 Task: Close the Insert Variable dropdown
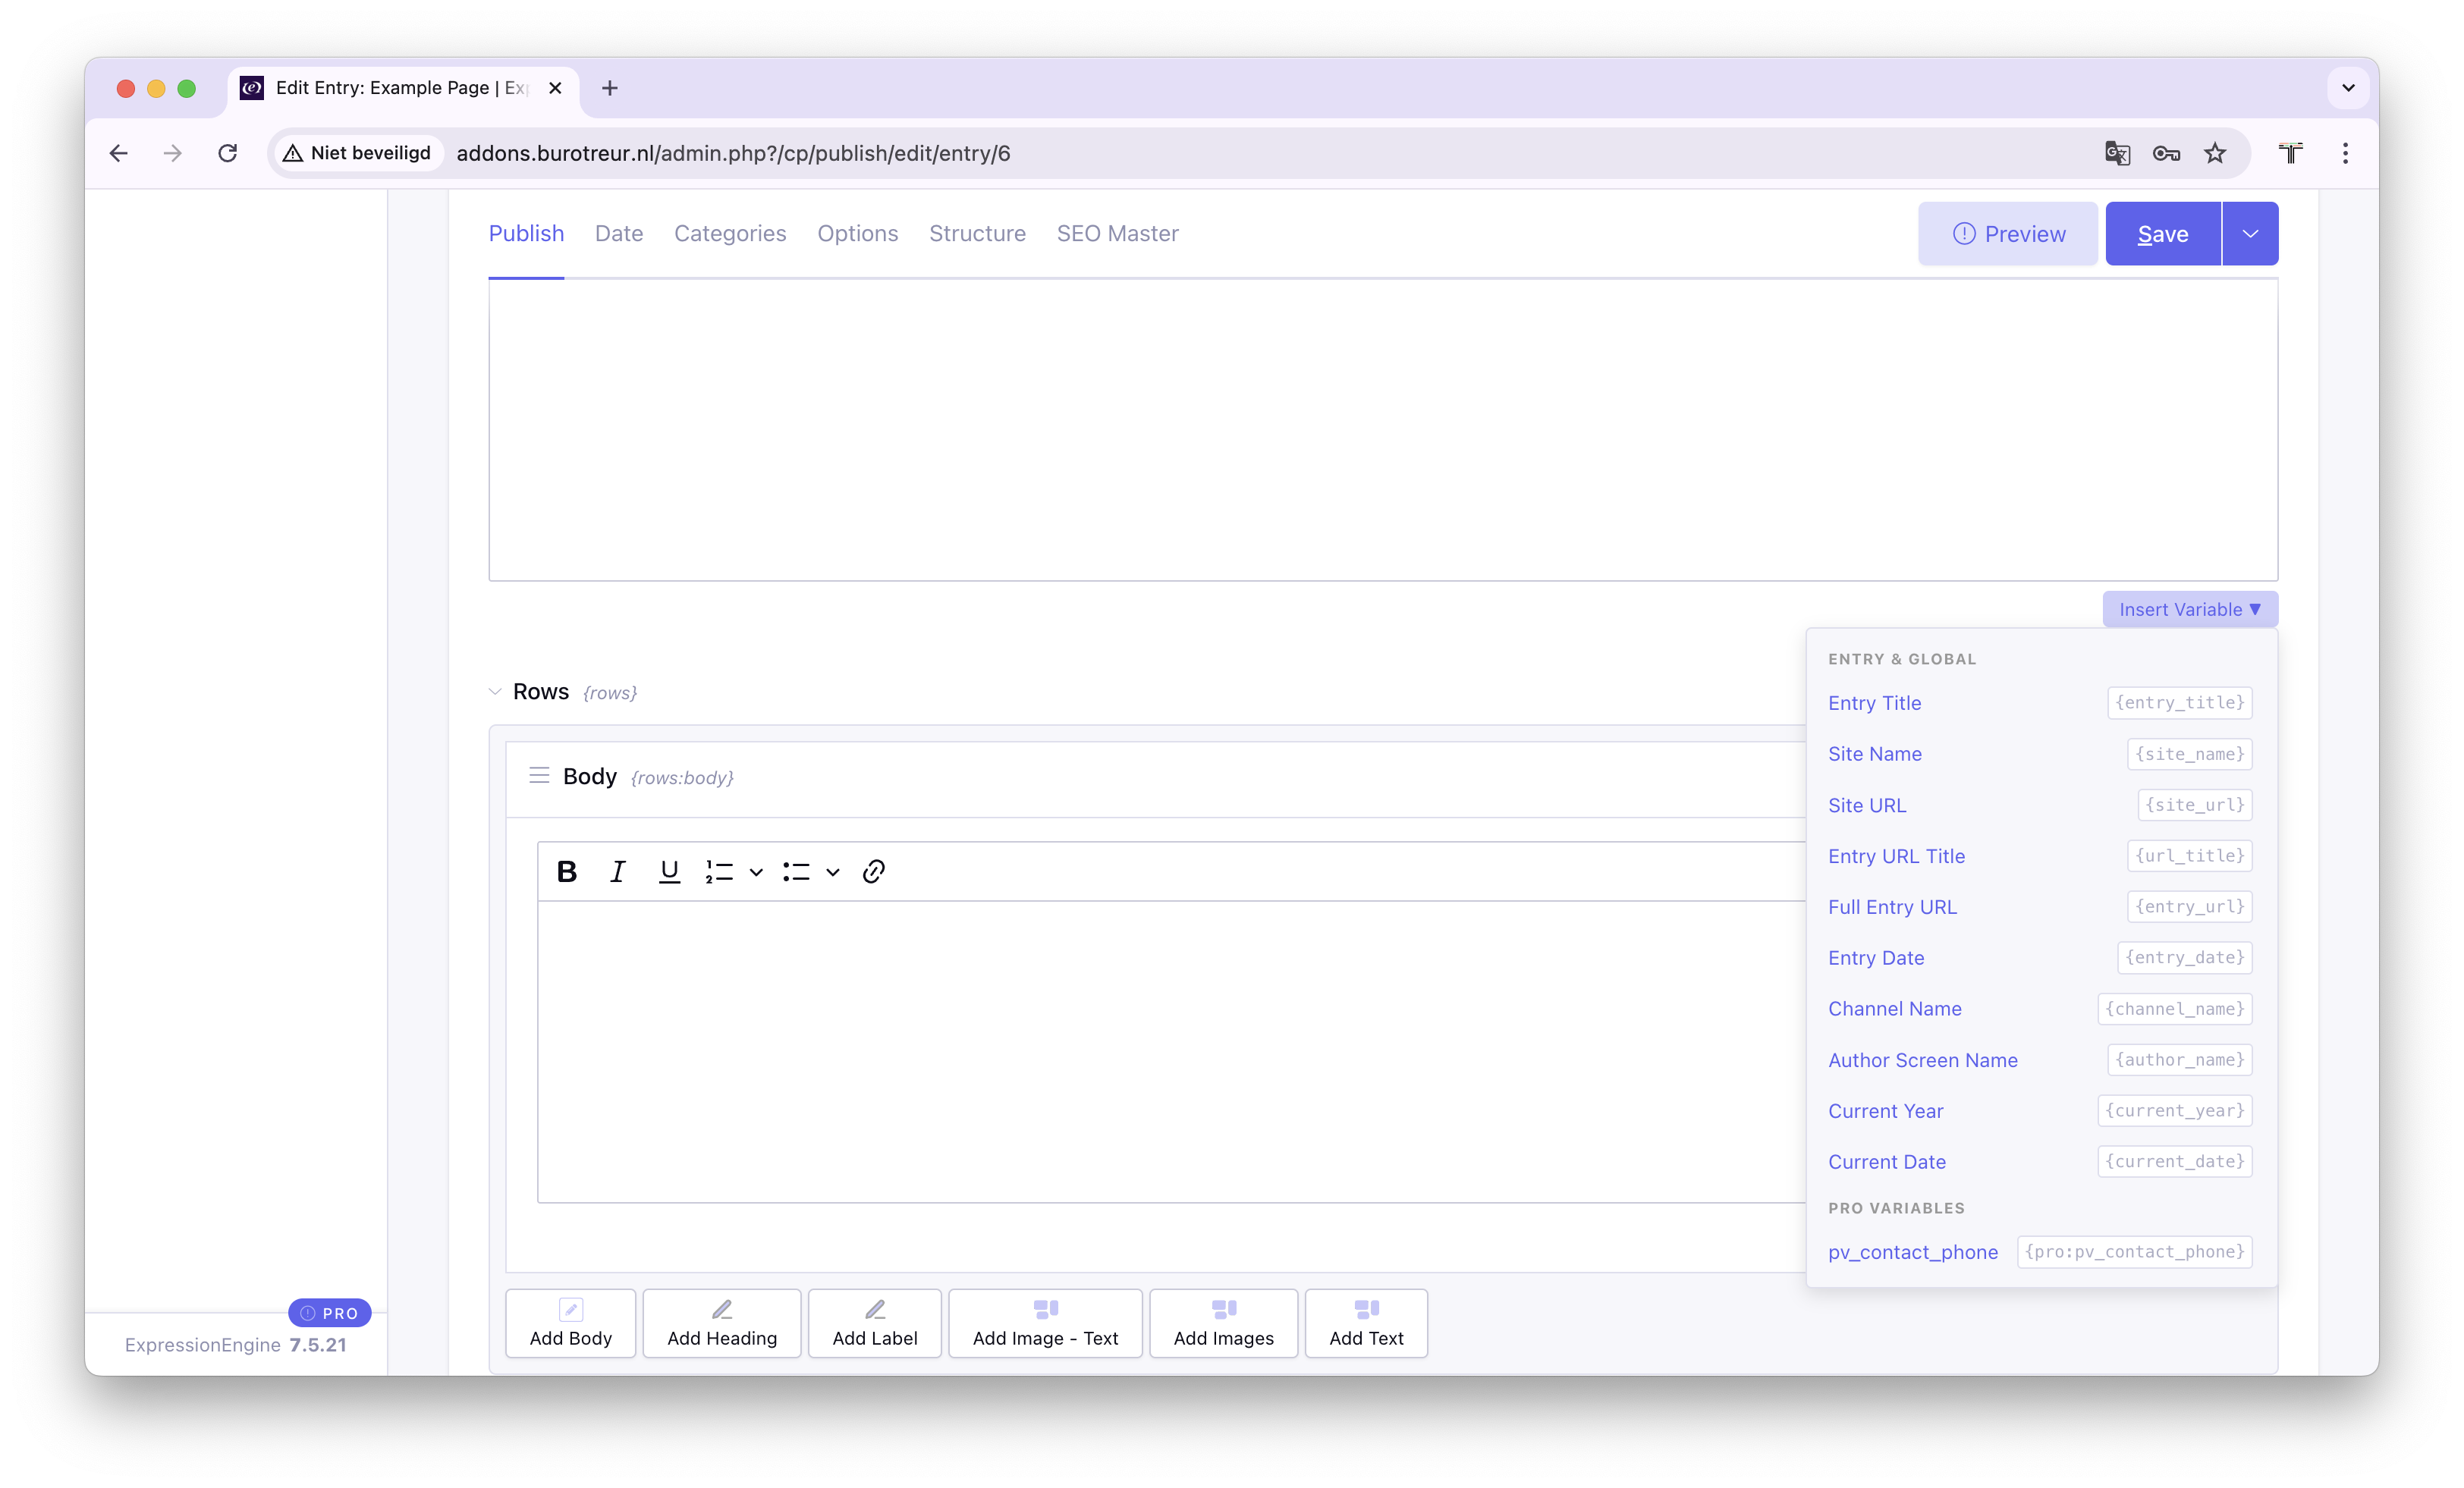2189,610
